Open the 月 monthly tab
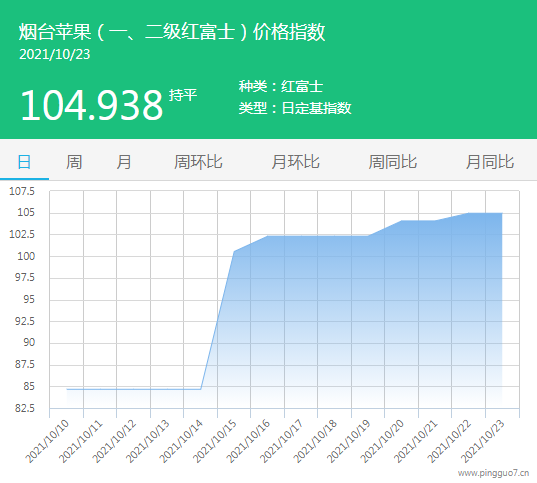 pos(124,162)
